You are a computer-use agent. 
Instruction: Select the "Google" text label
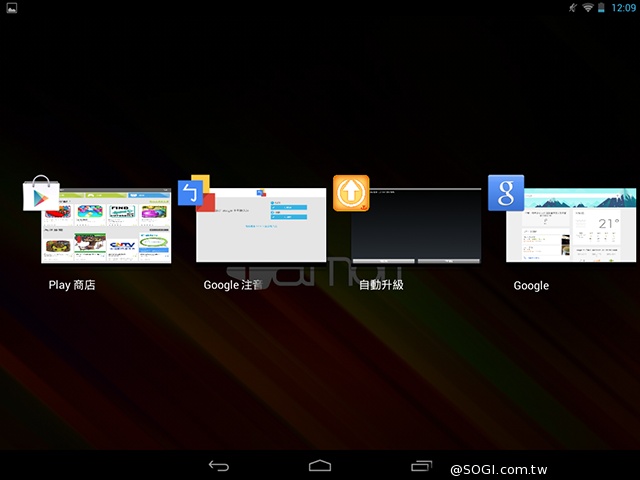(531, 285)
